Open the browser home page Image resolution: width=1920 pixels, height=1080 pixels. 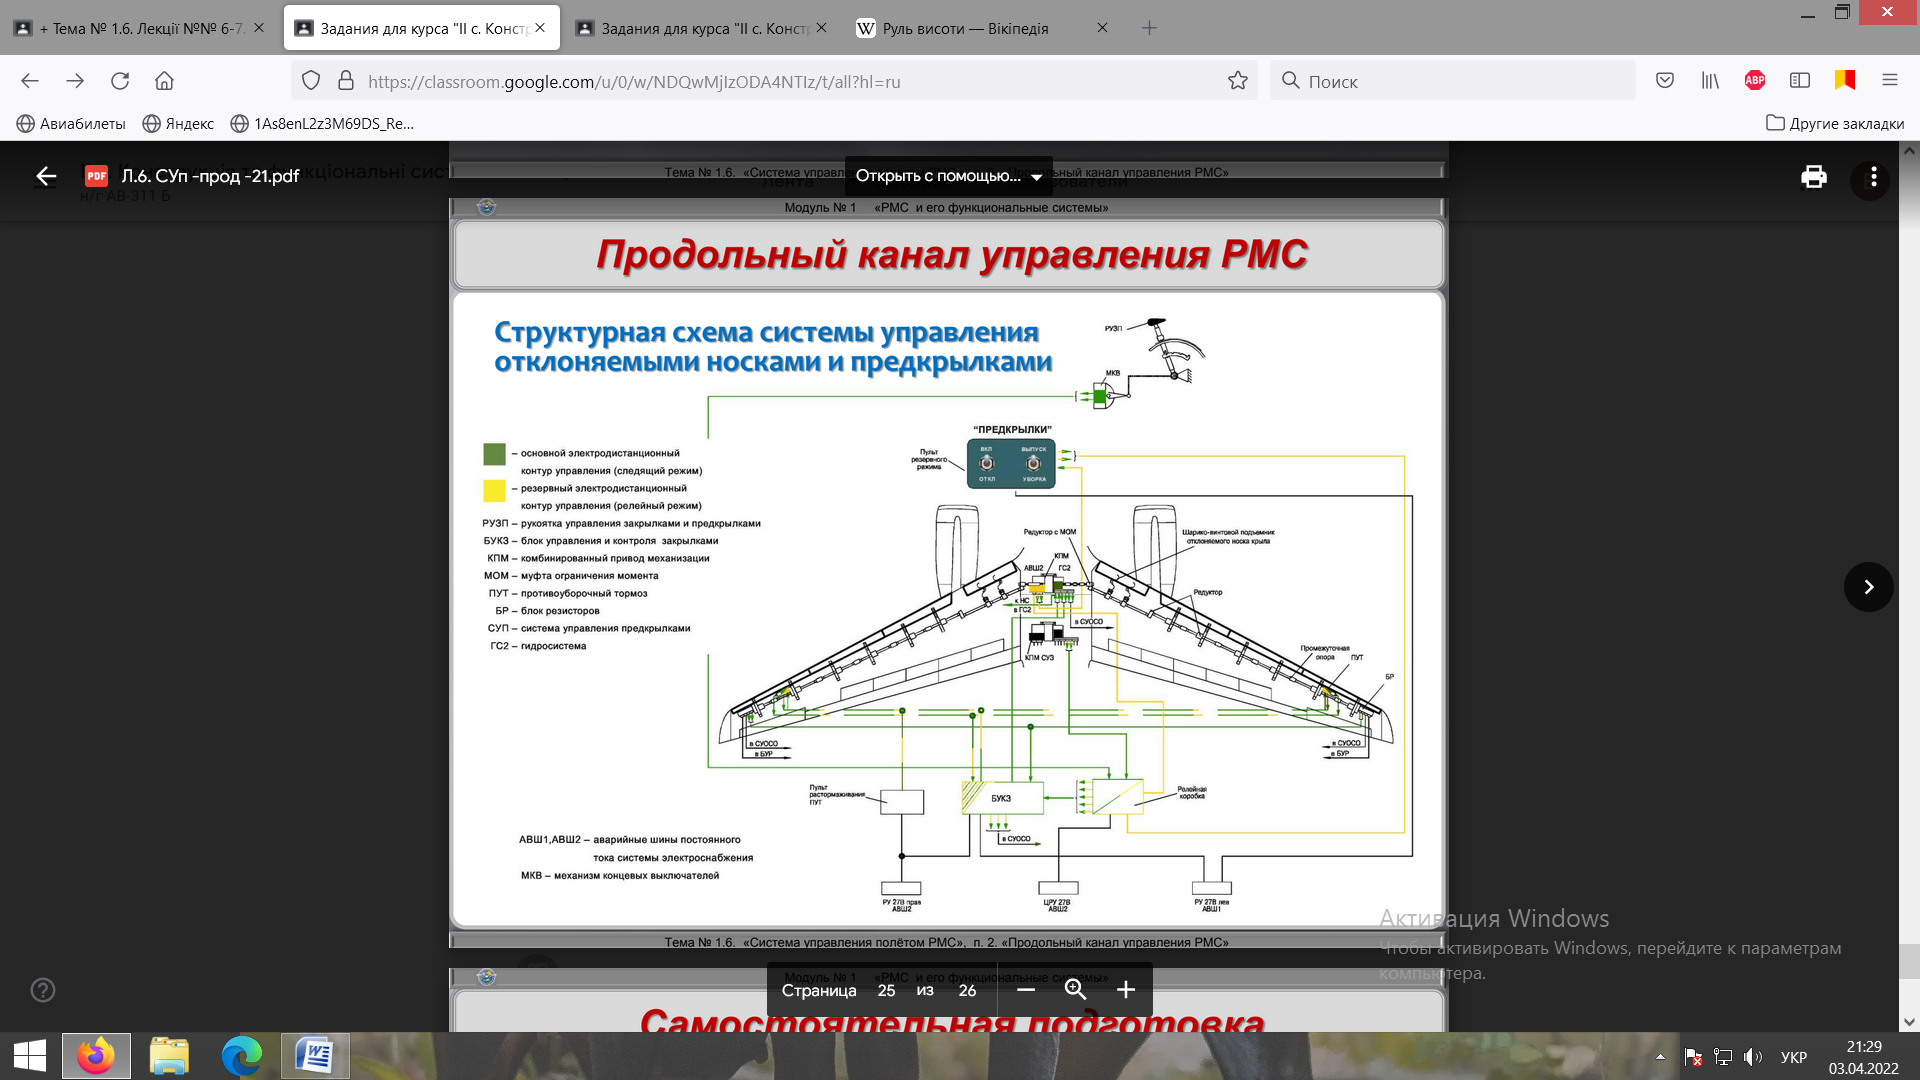[x=164, y=81]
